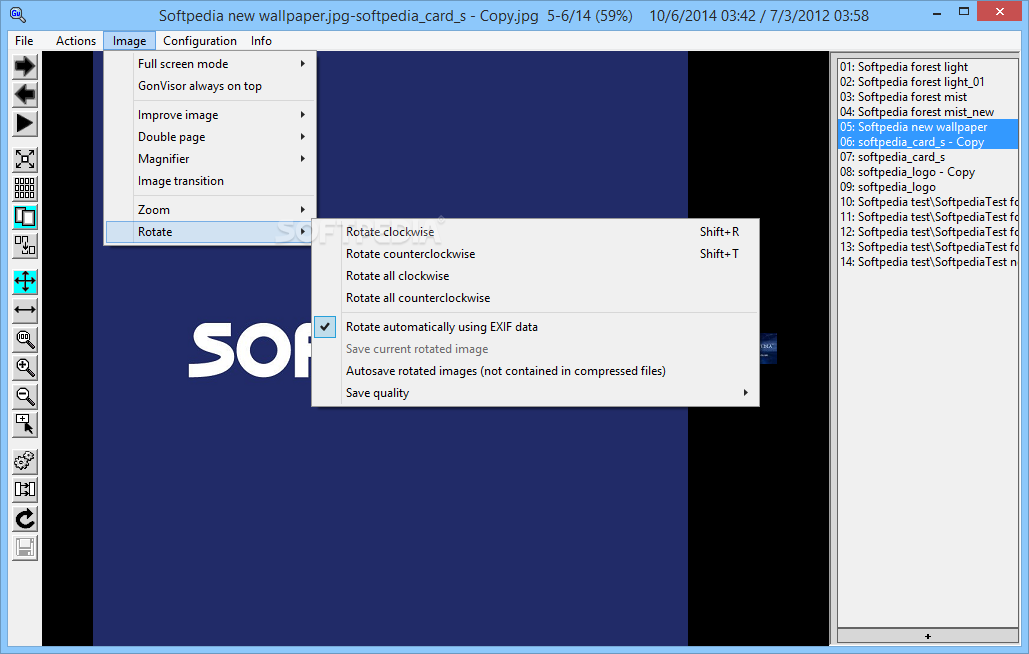1029x654 pixels.
Task: Click the small thumbnail right of the Rotate menu
Action: pyautogui.click(x=768, y=348)
